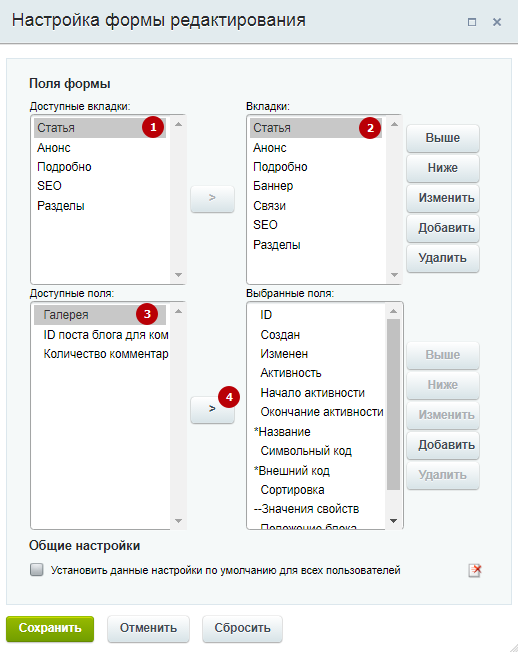518x653 pixels.
Task: Click the disabled arrow button between tab lists
Action: (x=212, y=198)
